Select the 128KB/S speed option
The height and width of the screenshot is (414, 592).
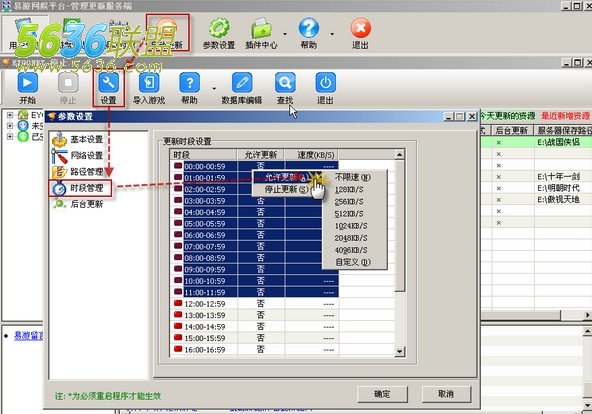click(x=355, y=189)
